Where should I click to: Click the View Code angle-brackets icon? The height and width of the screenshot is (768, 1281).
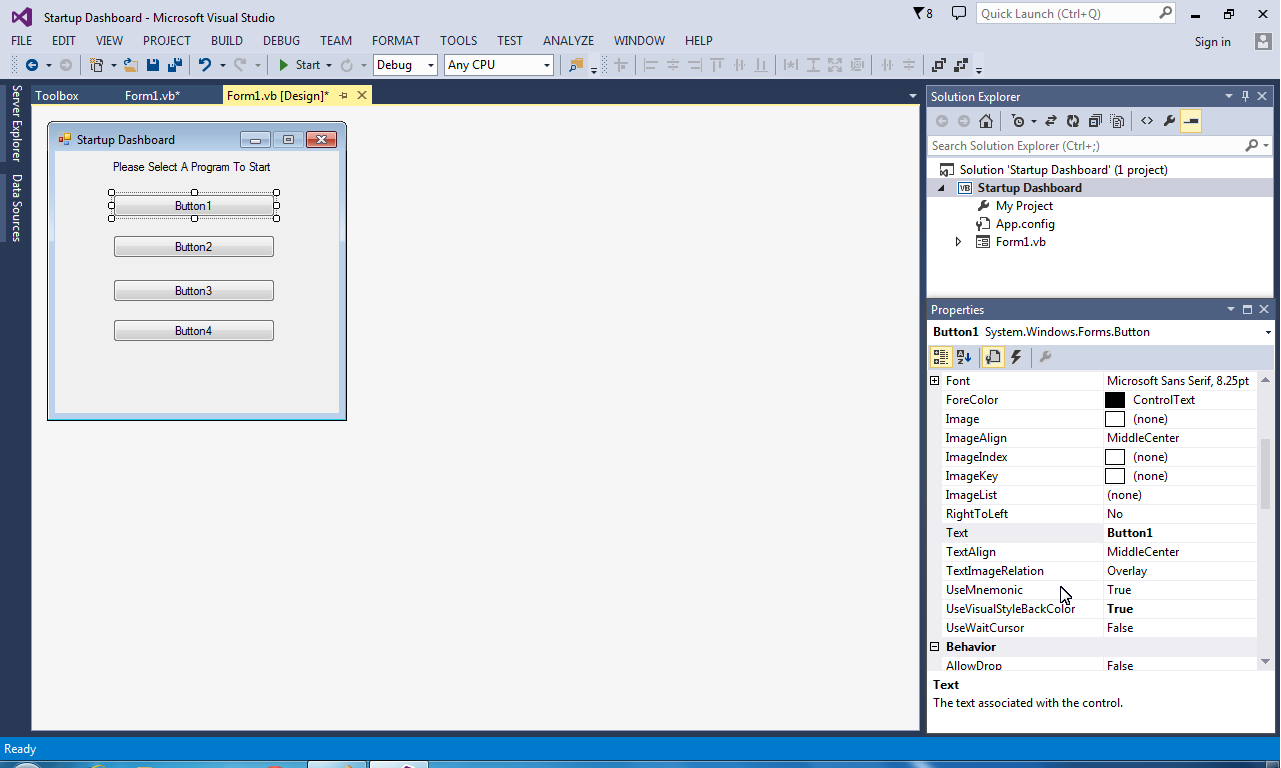1147,121
